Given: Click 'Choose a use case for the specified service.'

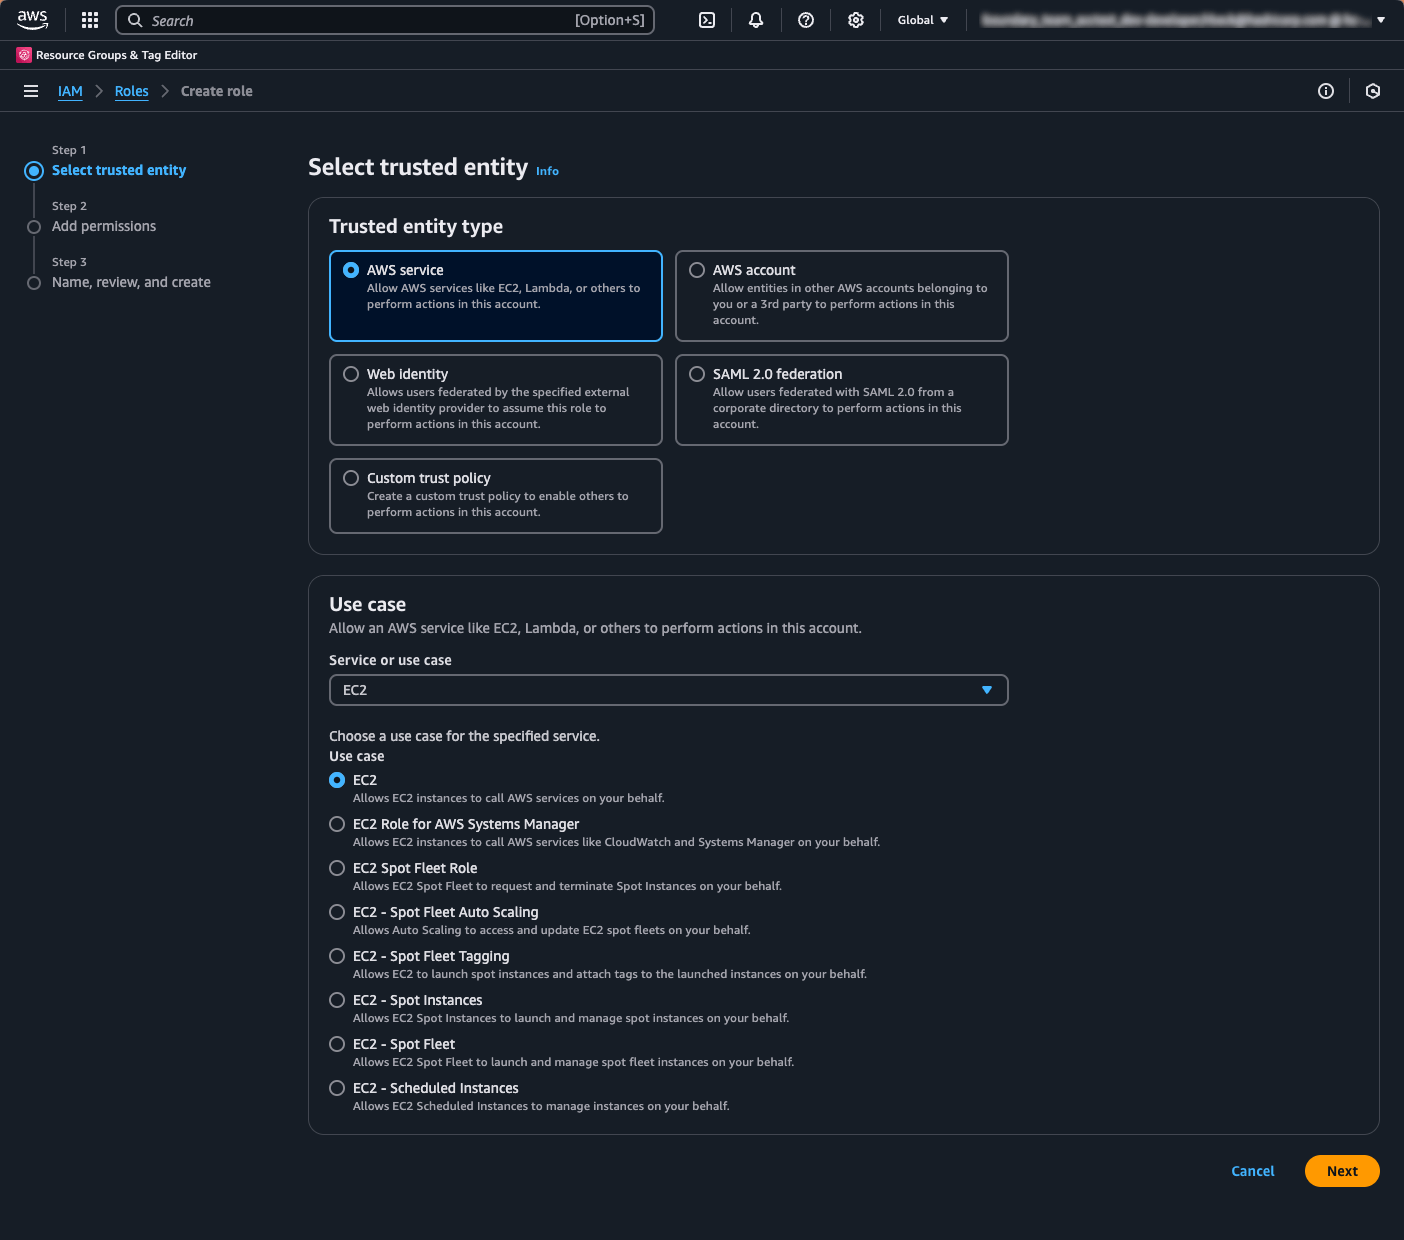Looking at the screenshot, I should (x=464, y=736).
